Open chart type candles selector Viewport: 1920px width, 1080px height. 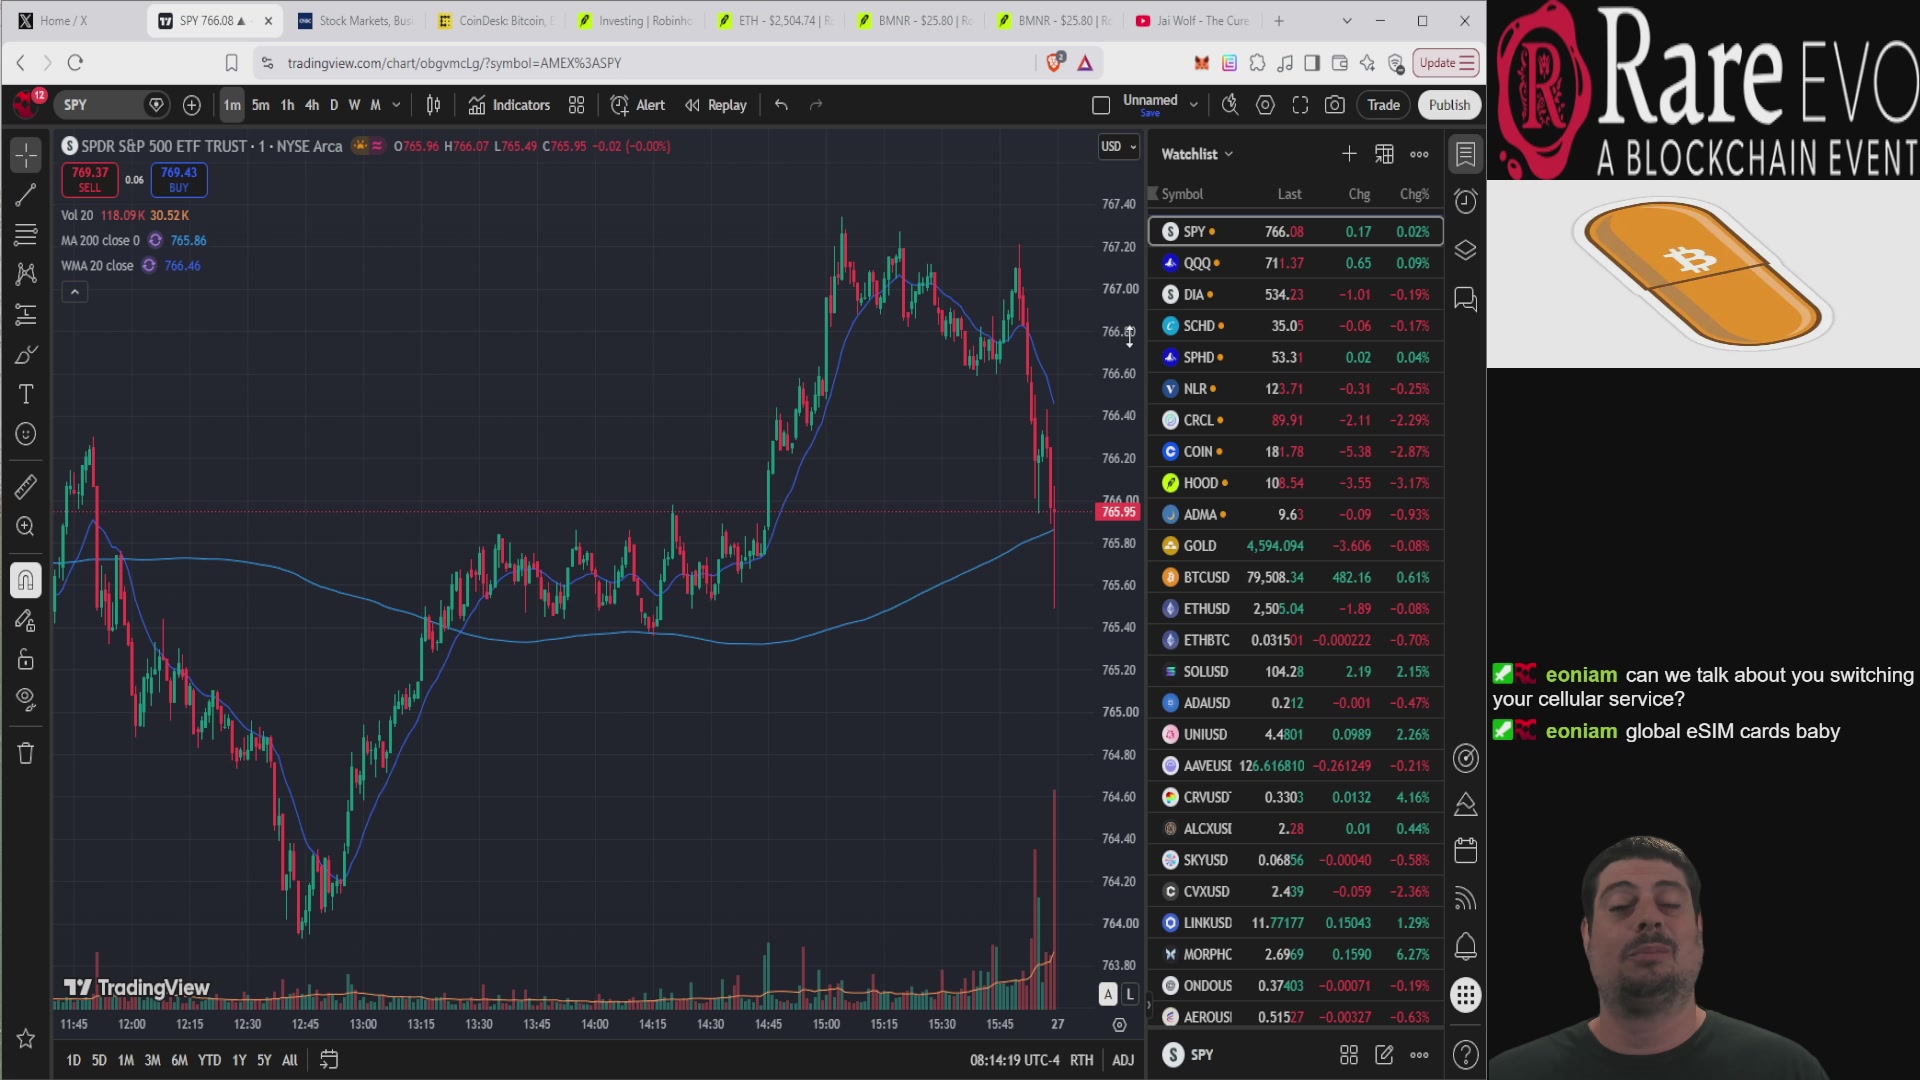pyautogui.click(x=433, y=105)
